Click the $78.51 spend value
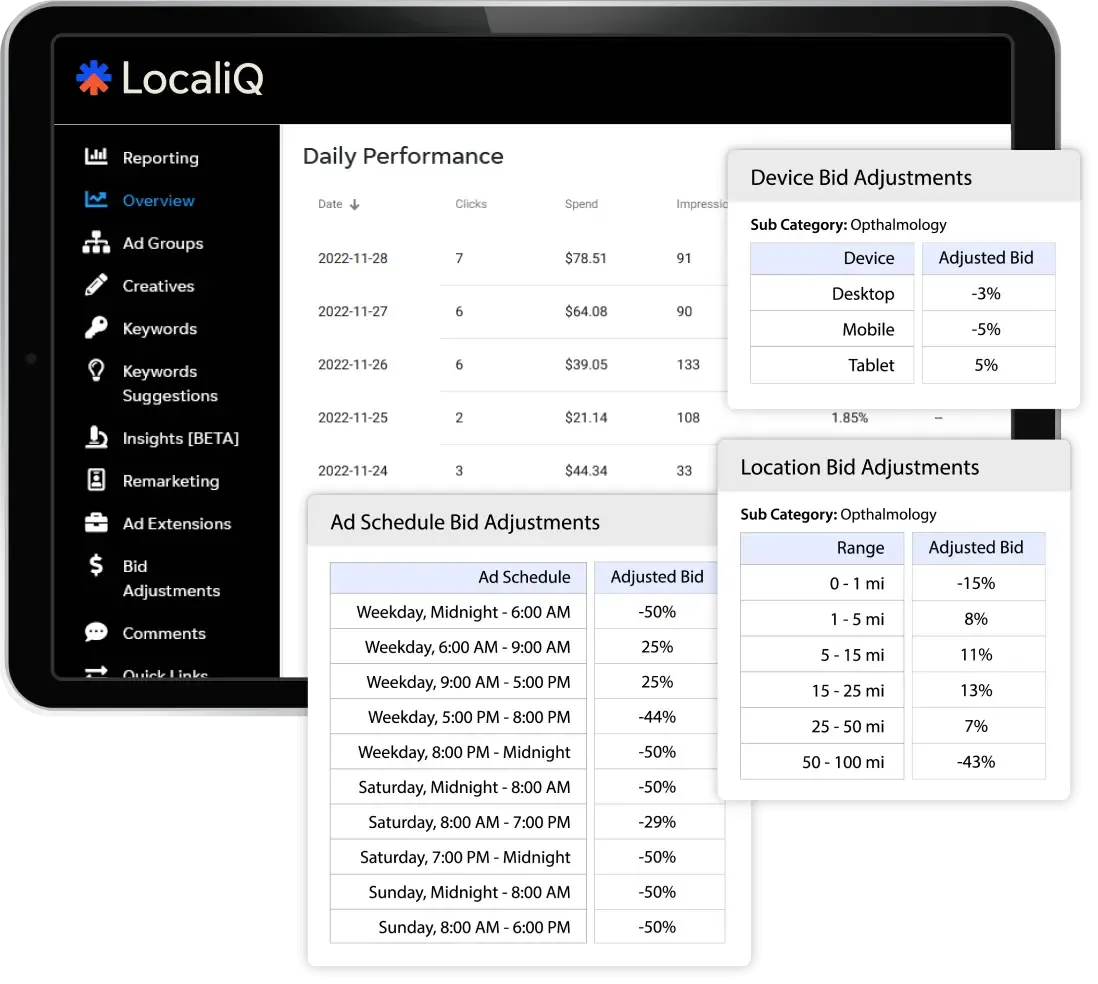Viewport: 1098px width, 984px height. pos(586,258)
